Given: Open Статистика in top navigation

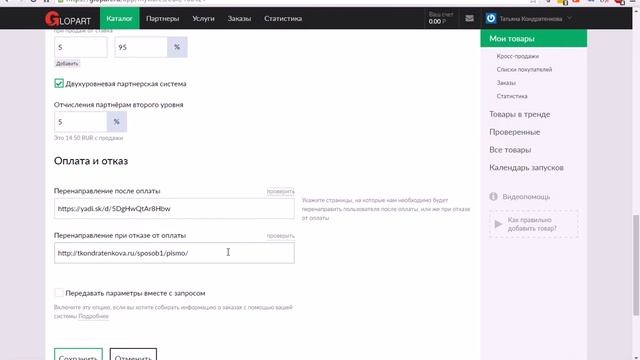Looking at the screenshot, I should [x=283, y=18].
